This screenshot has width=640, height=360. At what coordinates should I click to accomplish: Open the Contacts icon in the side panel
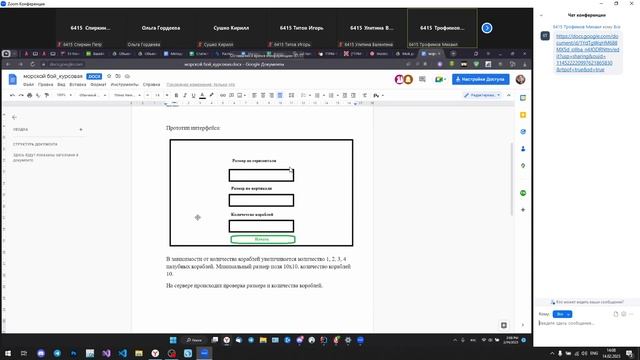(523, 149)
